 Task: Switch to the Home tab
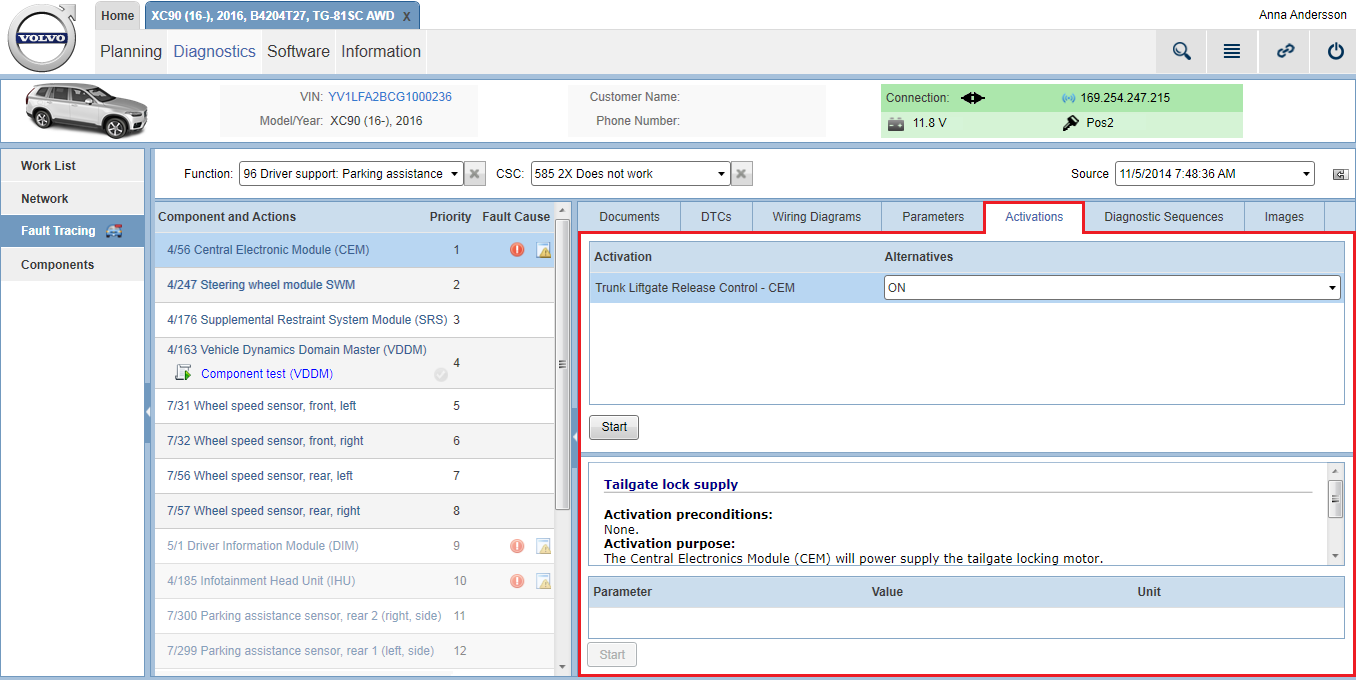118,16
